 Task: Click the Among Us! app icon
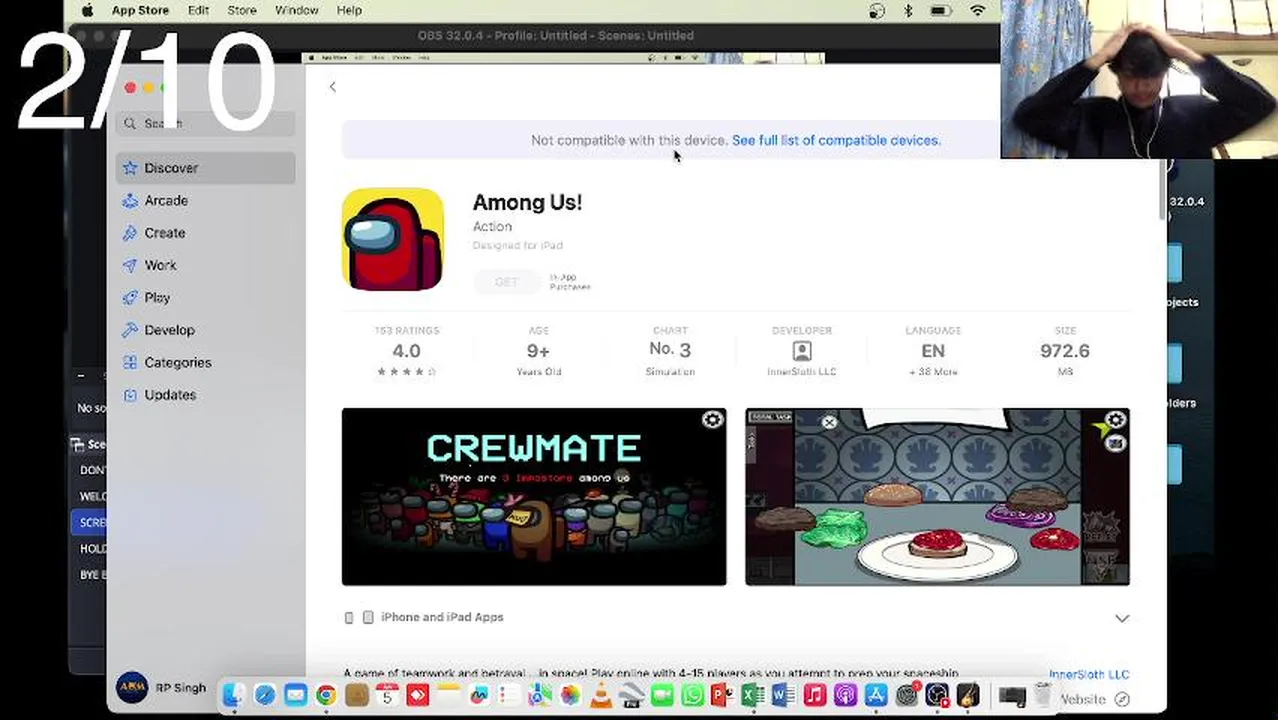point(392,239)
